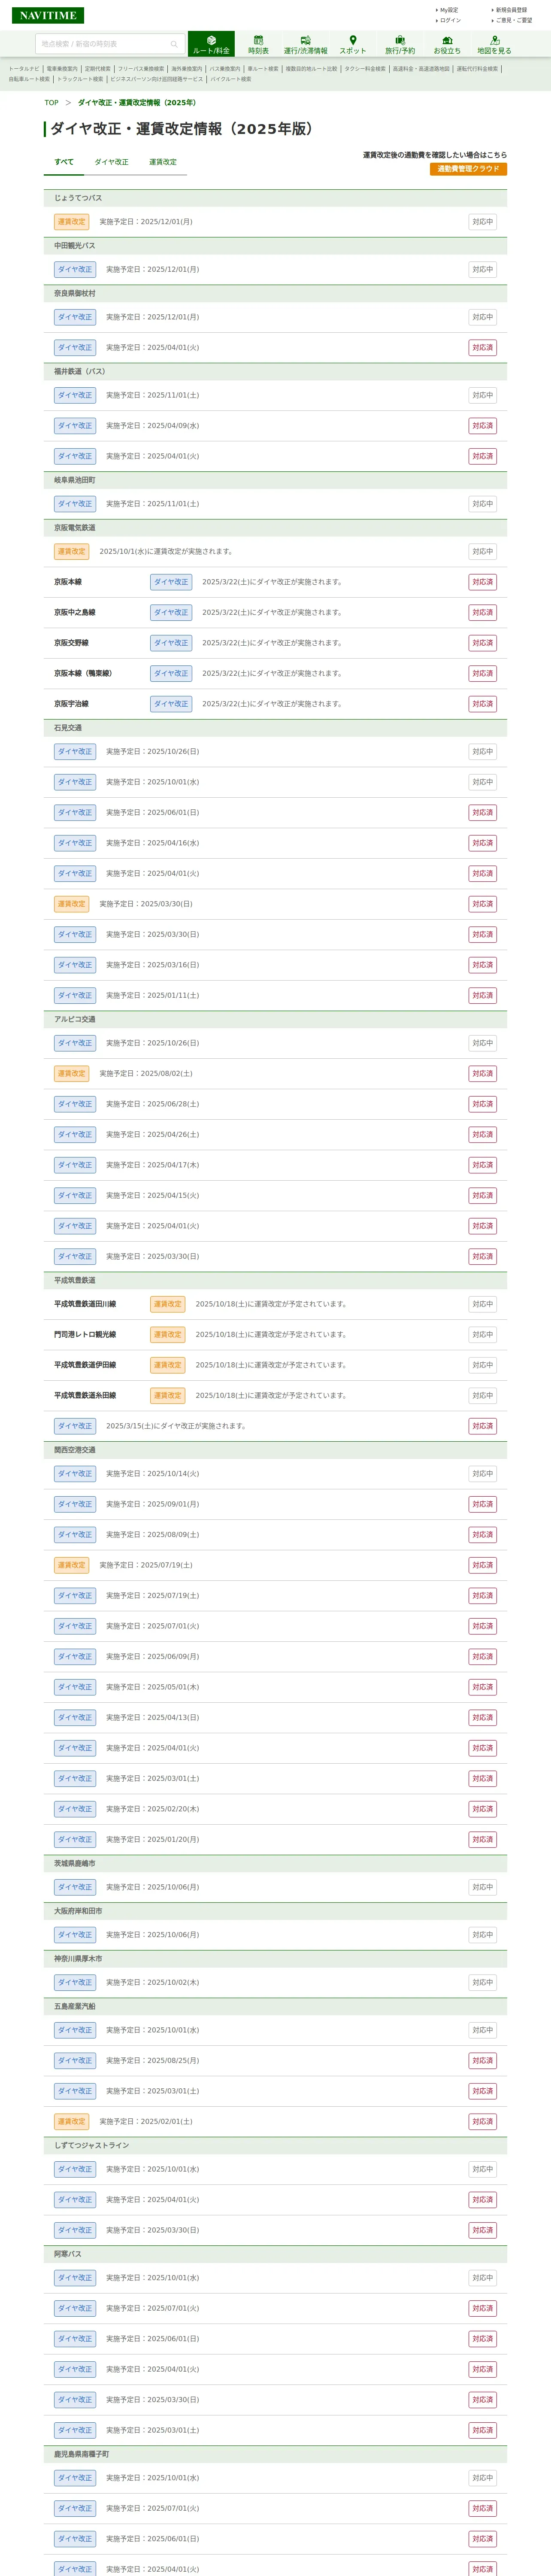Open the 電車乗換案内 sub-menu link
Image resolution: width=551 pixels, height=2576 pixels.
pos(62,69)
